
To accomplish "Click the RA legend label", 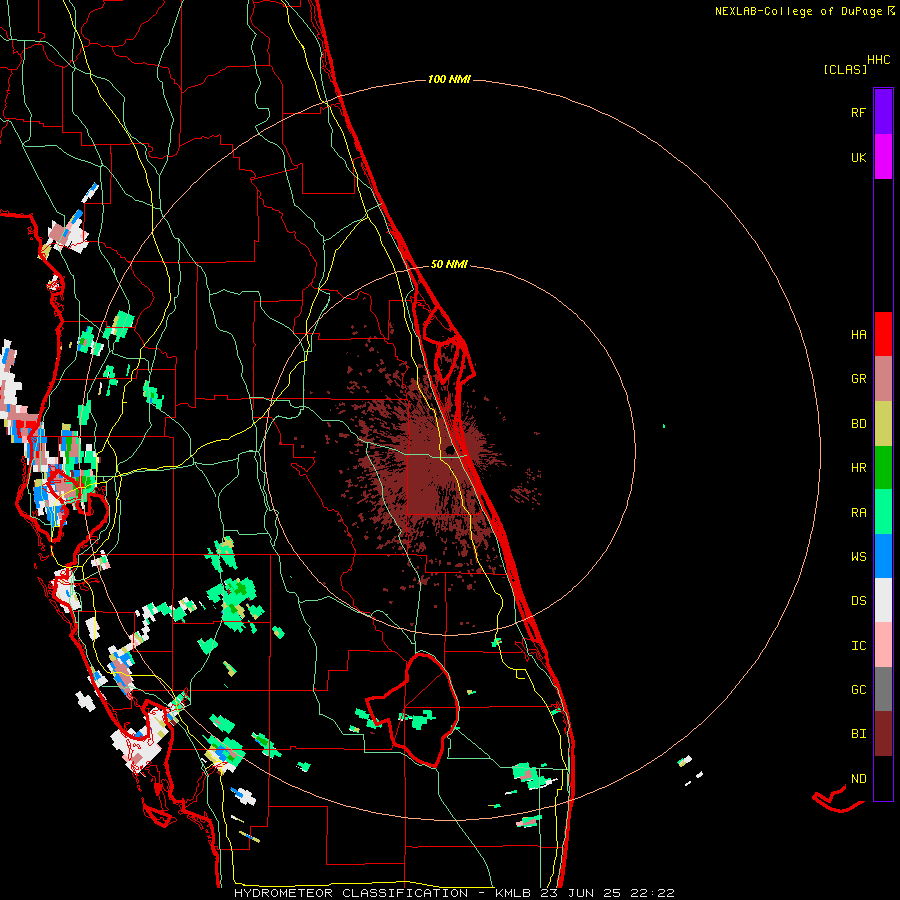I will (x=858, y=512).
